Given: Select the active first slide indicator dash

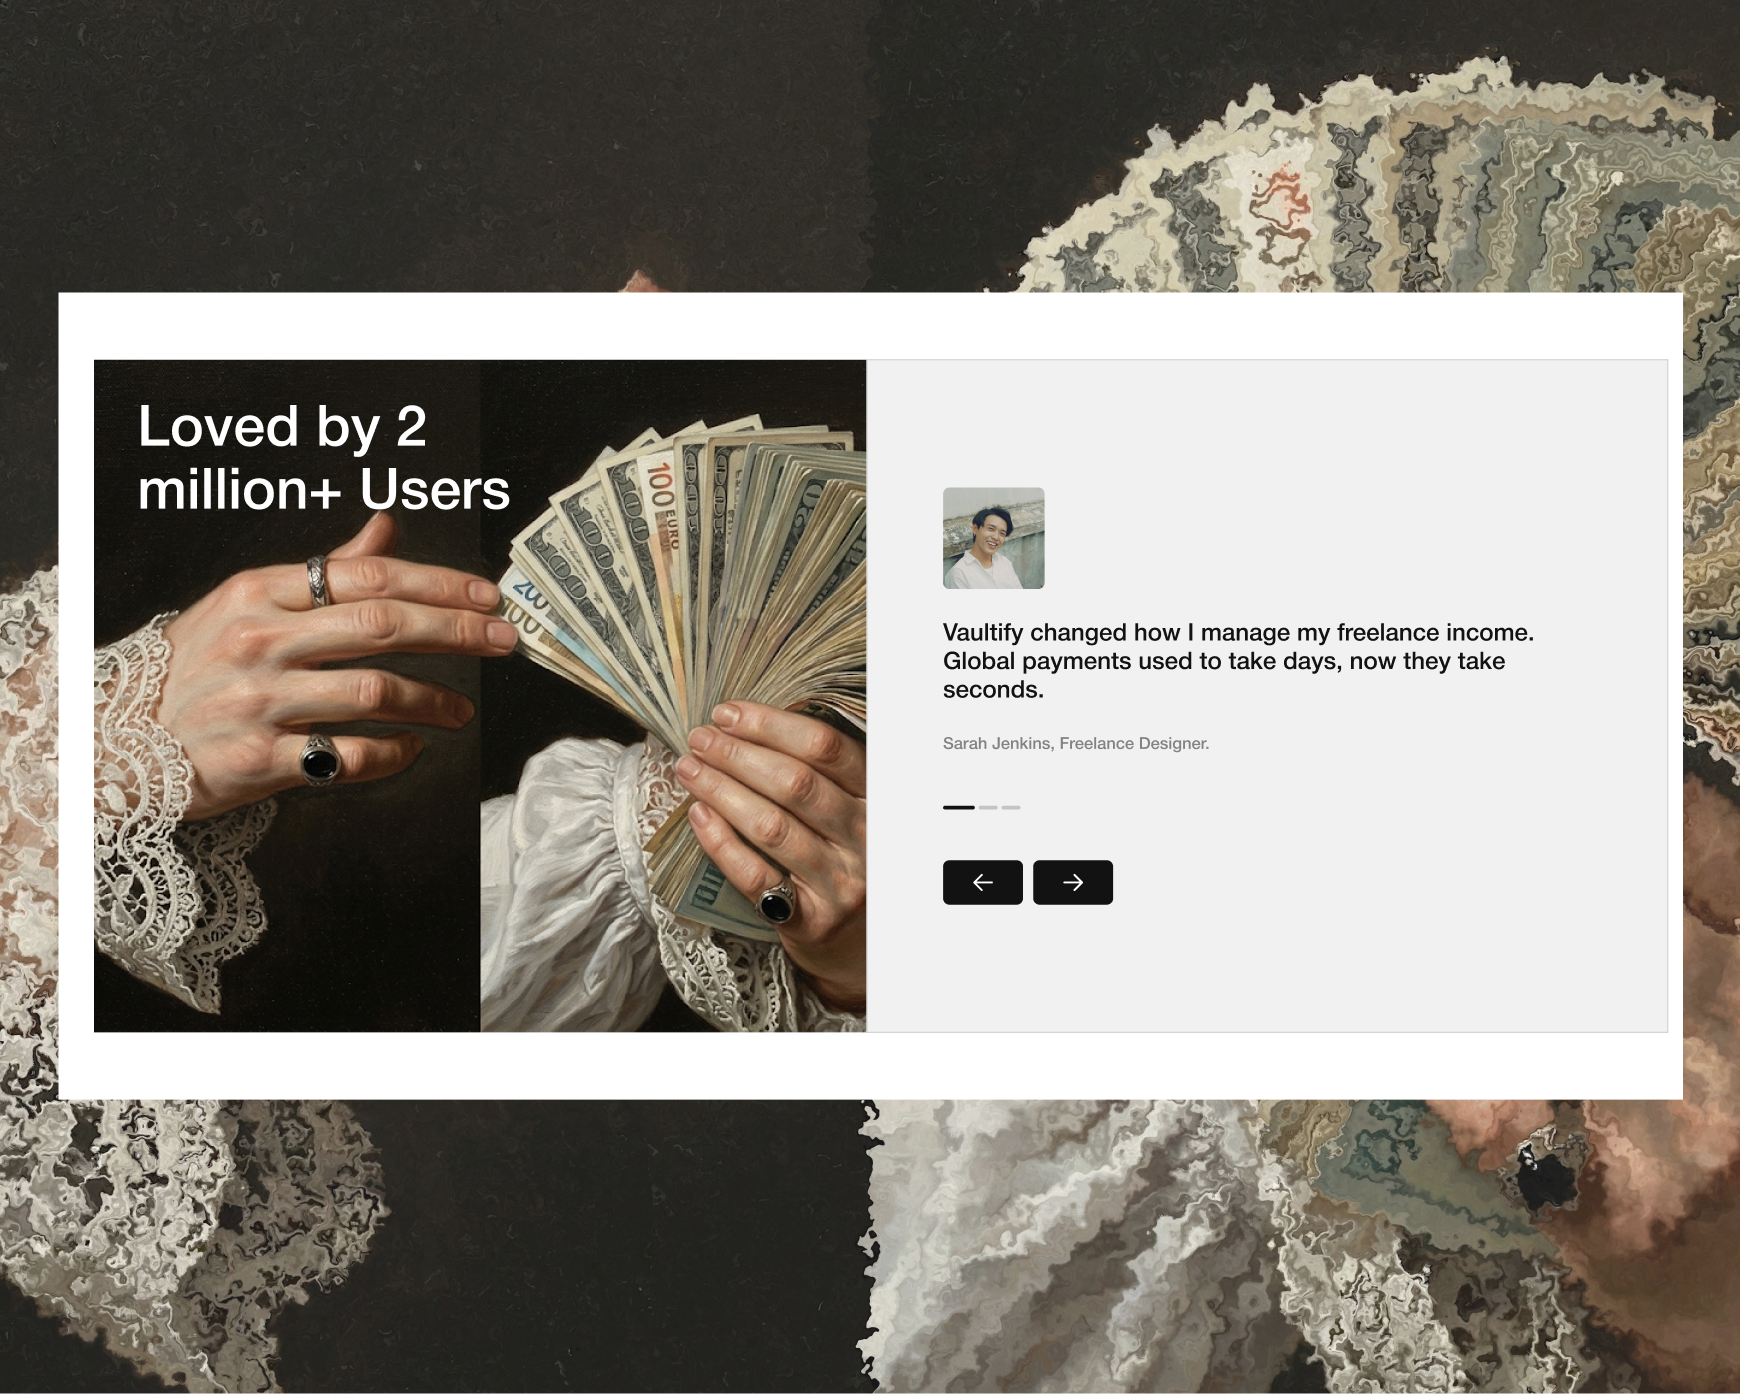Looking at the screenshot, I should pos(958,807).
